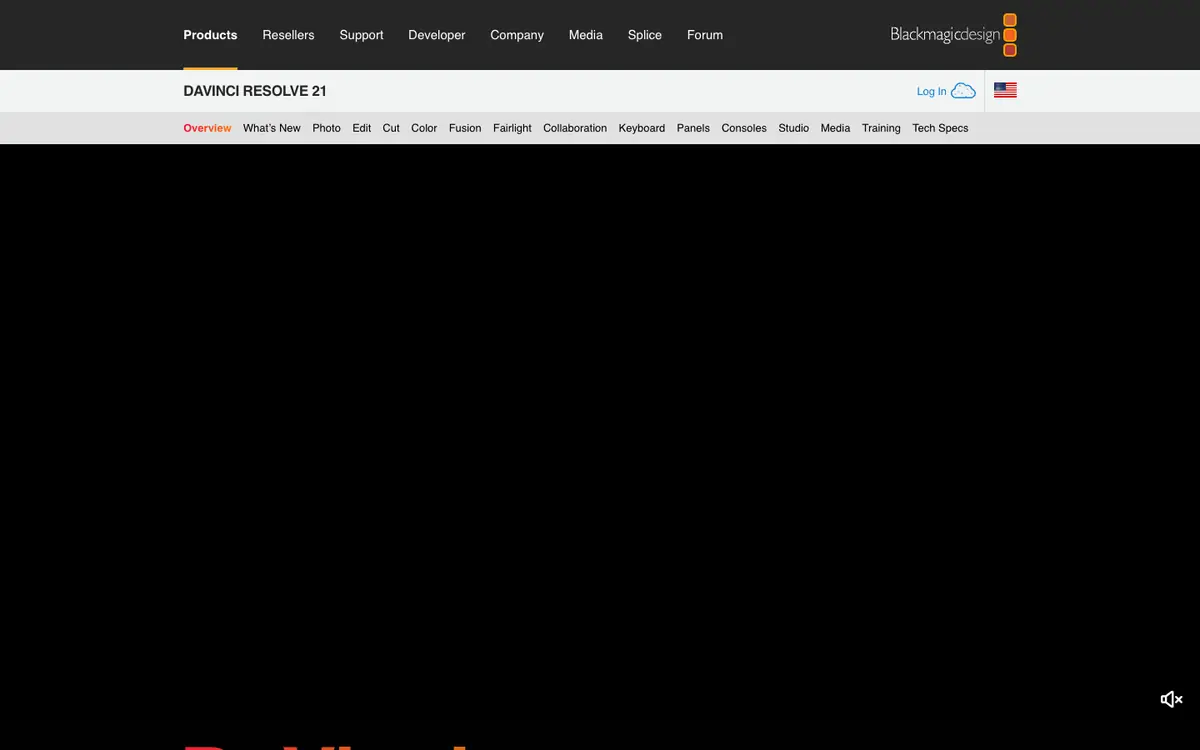This screenshot has width=1200, height=750.
Task: Open the Products menu
Action: 210,35
